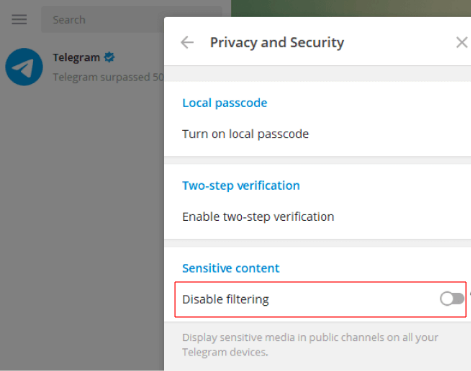The image size is (471, 371).
Task: Click the Telegram surpassed message preview
Action: coord(108,77)
